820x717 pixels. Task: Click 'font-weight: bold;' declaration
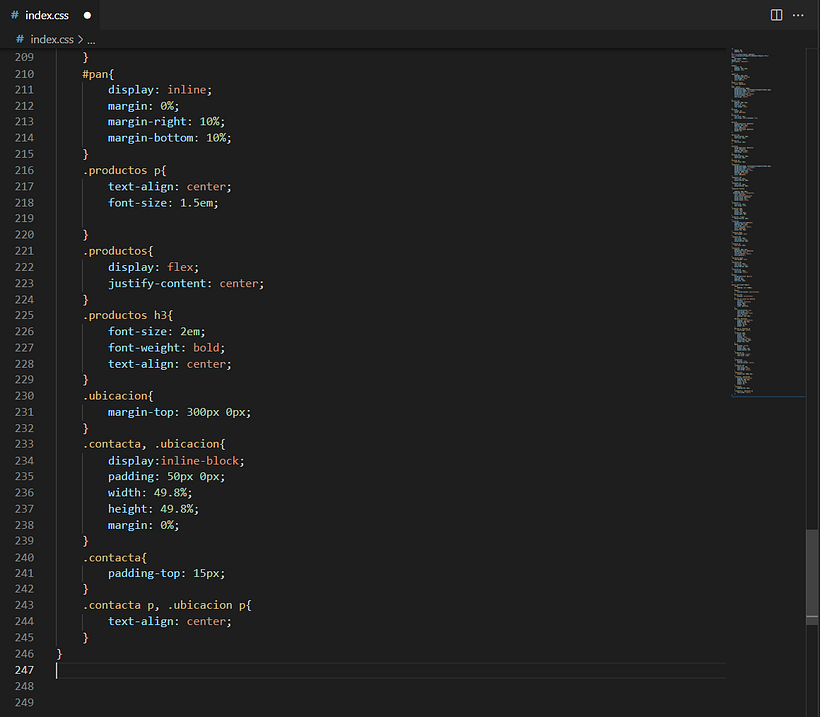point(166,348)
